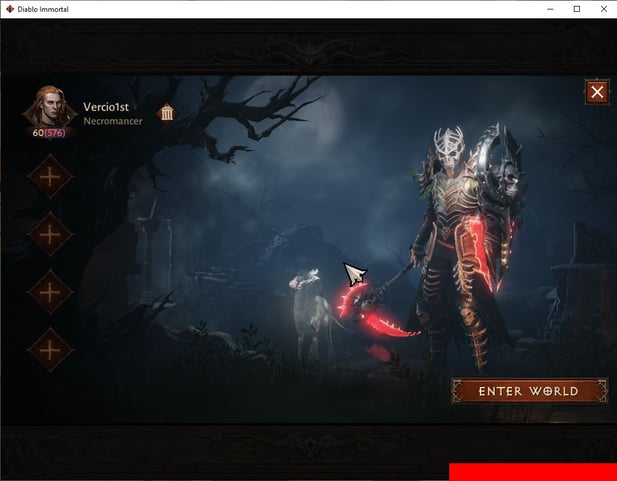Click the first empty character slot plus
617x481 pixels.
(x=49, y=177)
